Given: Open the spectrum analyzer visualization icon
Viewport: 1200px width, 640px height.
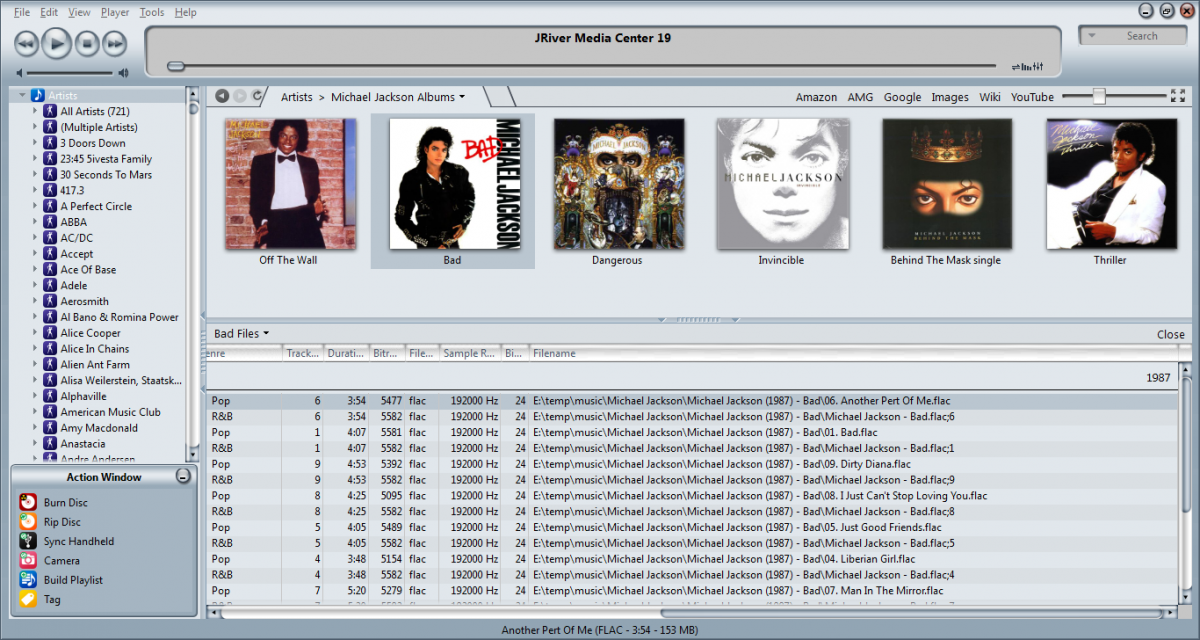Looking at the screenshot, I should (1026, 67).
